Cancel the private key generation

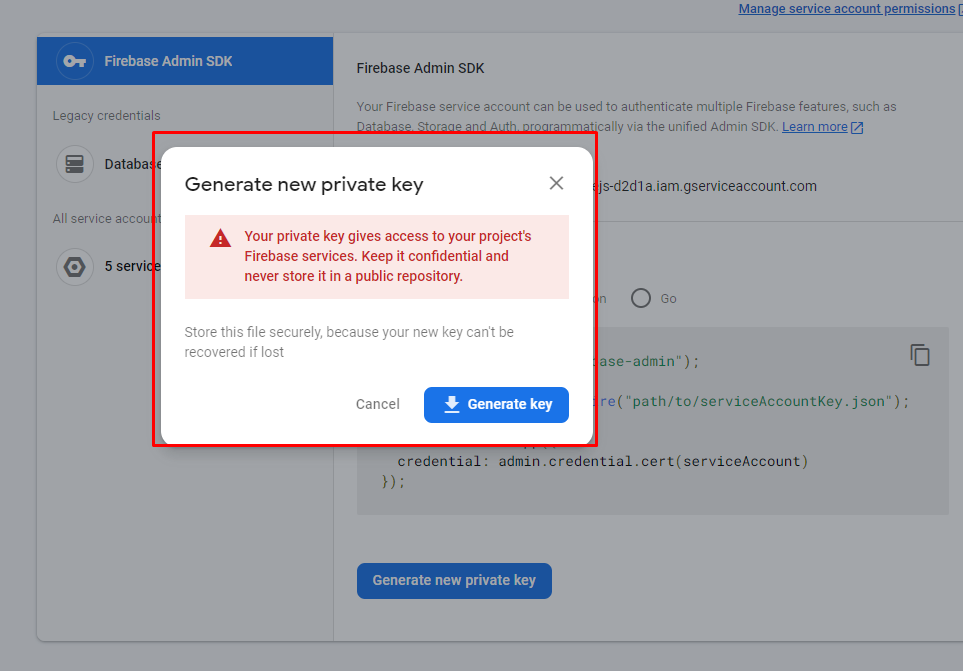(x=377, y=404)
